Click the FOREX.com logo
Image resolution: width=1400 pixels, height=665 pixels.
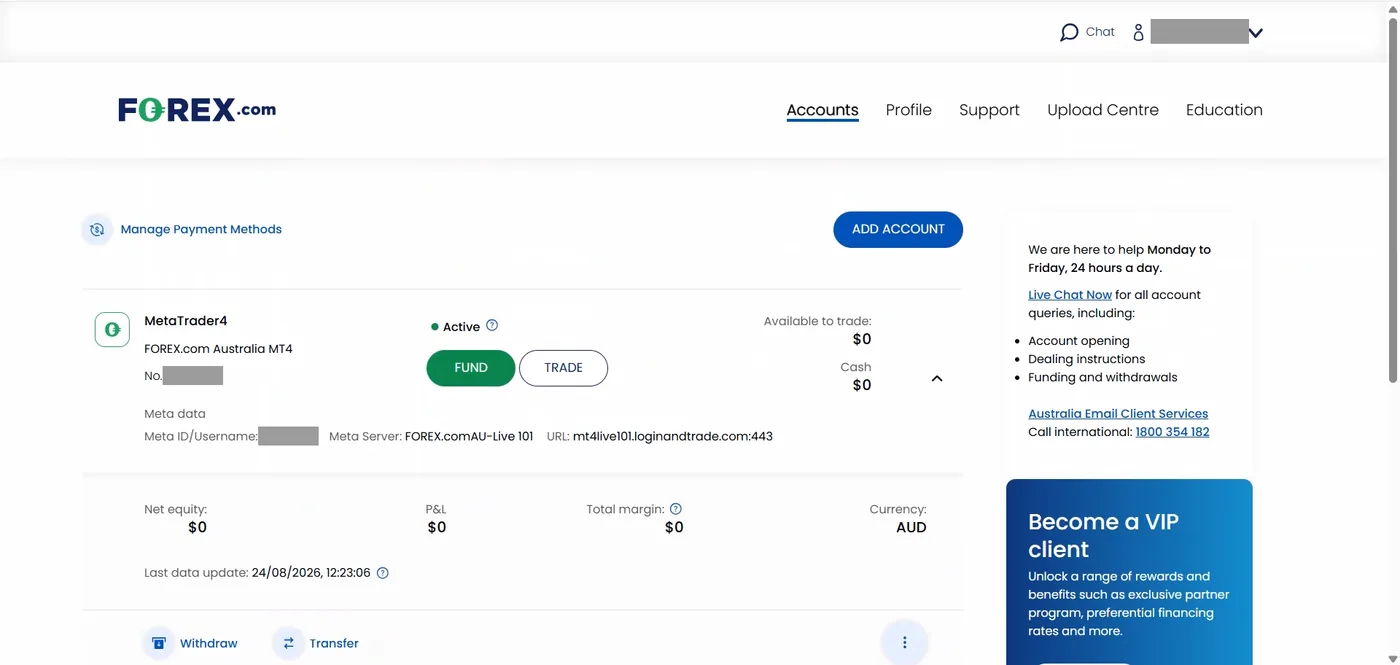click(197, 110)
